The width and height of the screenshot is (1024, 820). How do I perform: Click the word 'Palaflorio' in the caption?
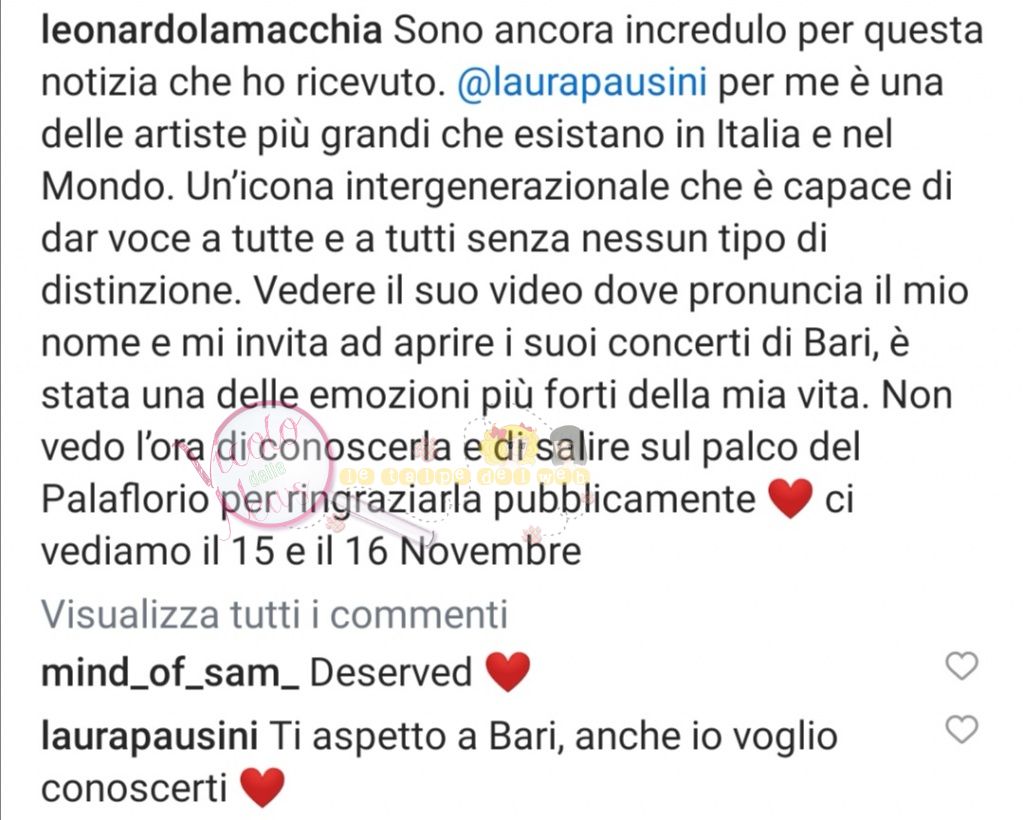click(125, 500)
